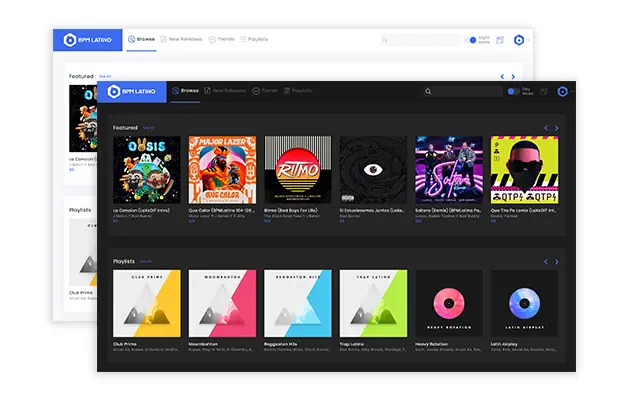Click the crate icon in the light window header

pyautogui.click(x=501, y=40)
